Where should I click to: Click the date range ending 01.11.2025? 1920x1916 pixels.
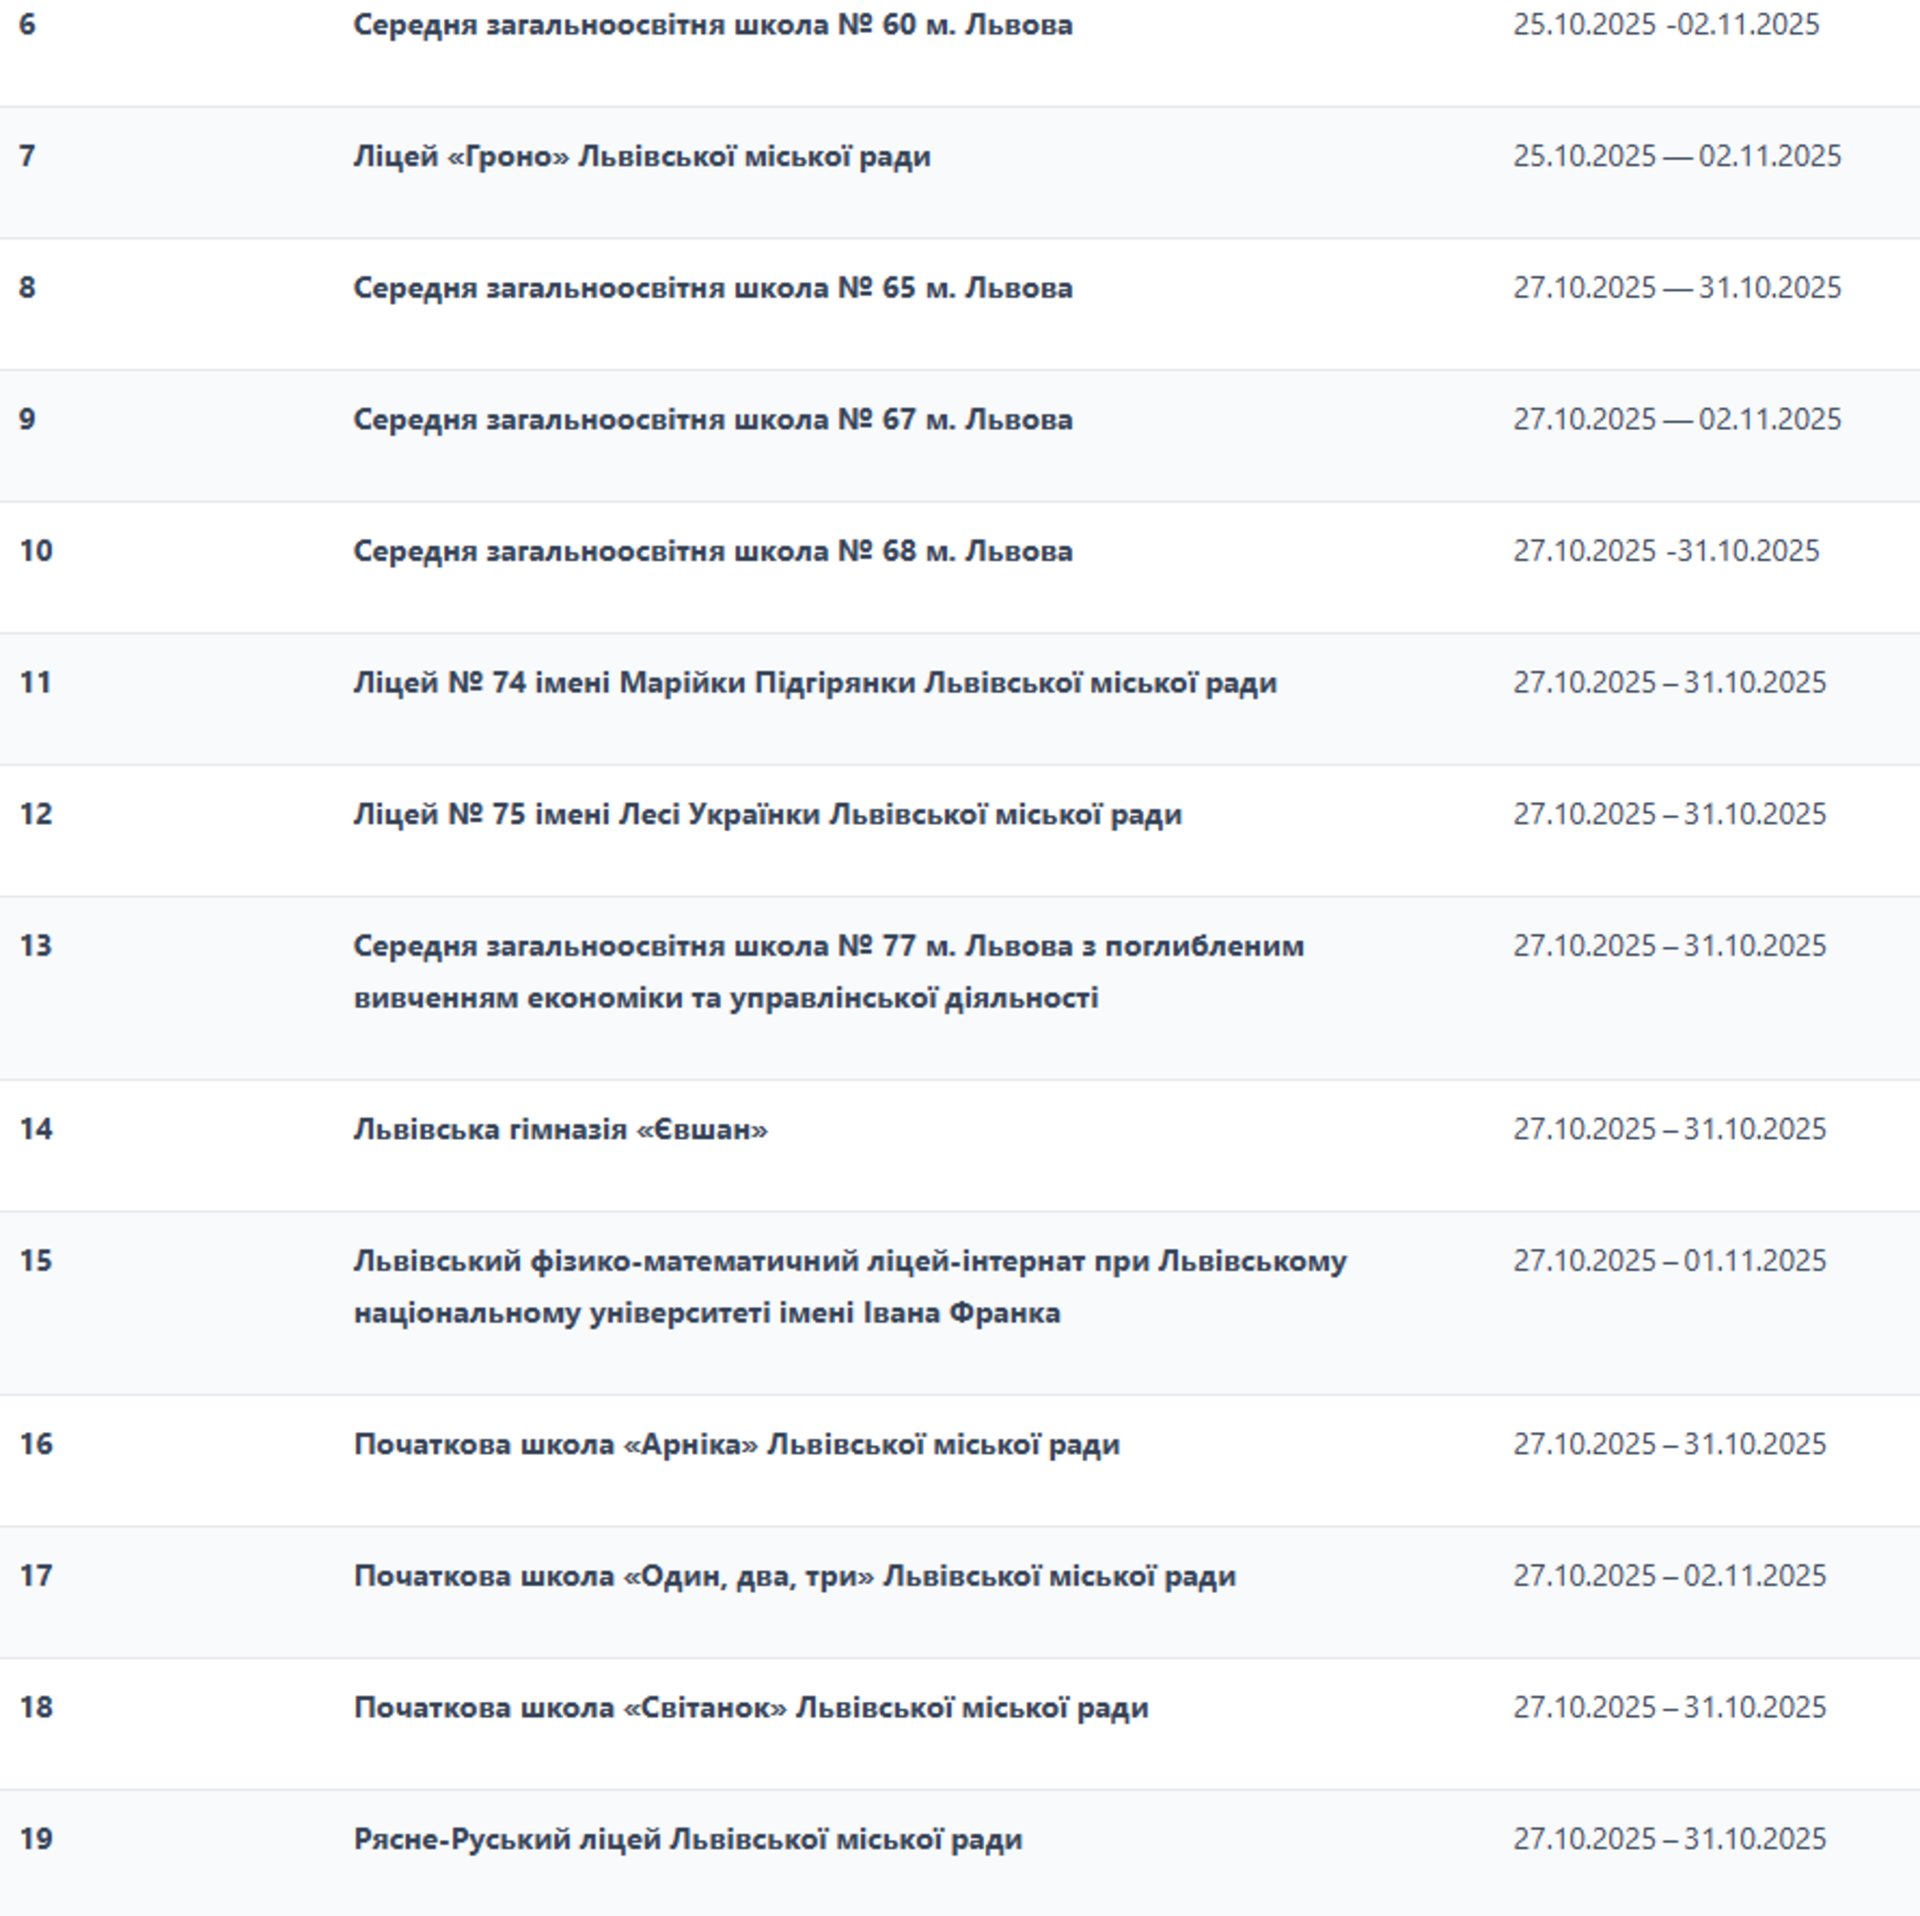coord(1668,1261)
